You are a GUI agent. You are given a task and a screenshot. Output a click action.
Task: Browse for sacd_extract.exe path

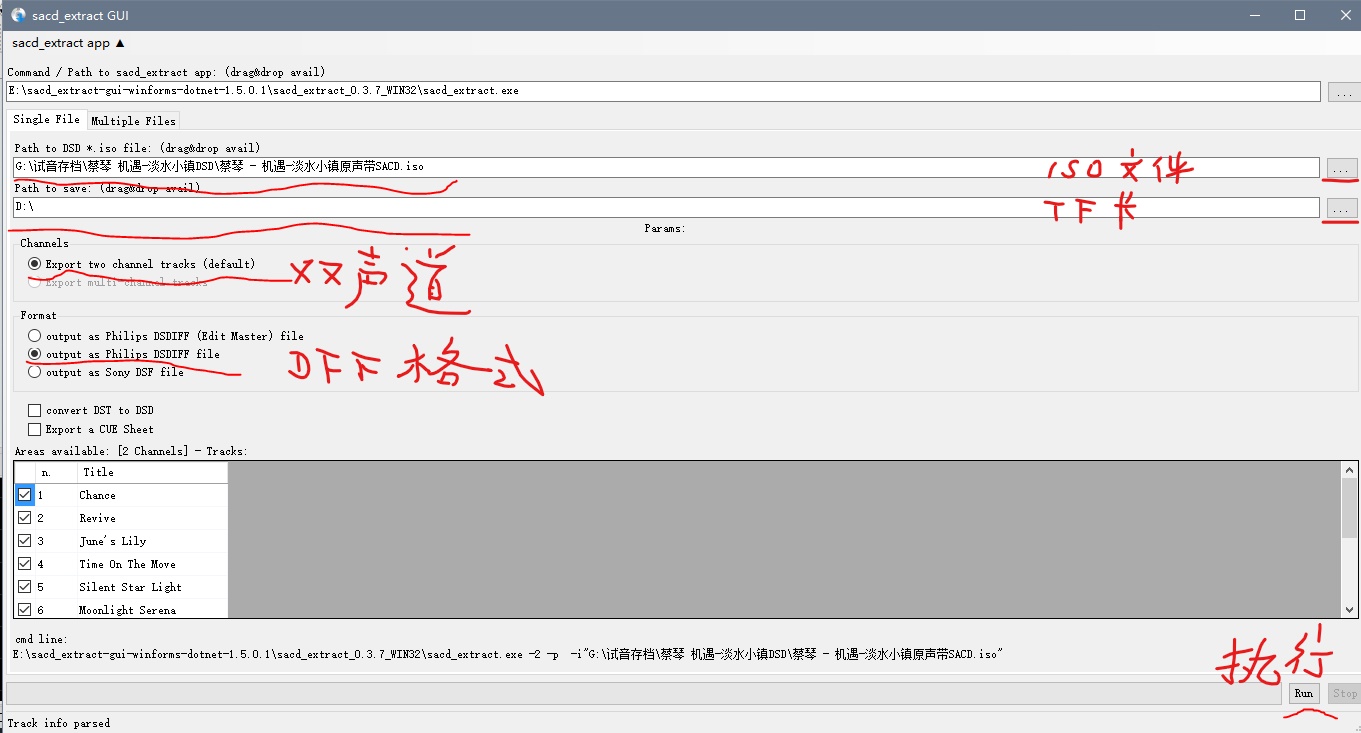(x=1342, y=92)
